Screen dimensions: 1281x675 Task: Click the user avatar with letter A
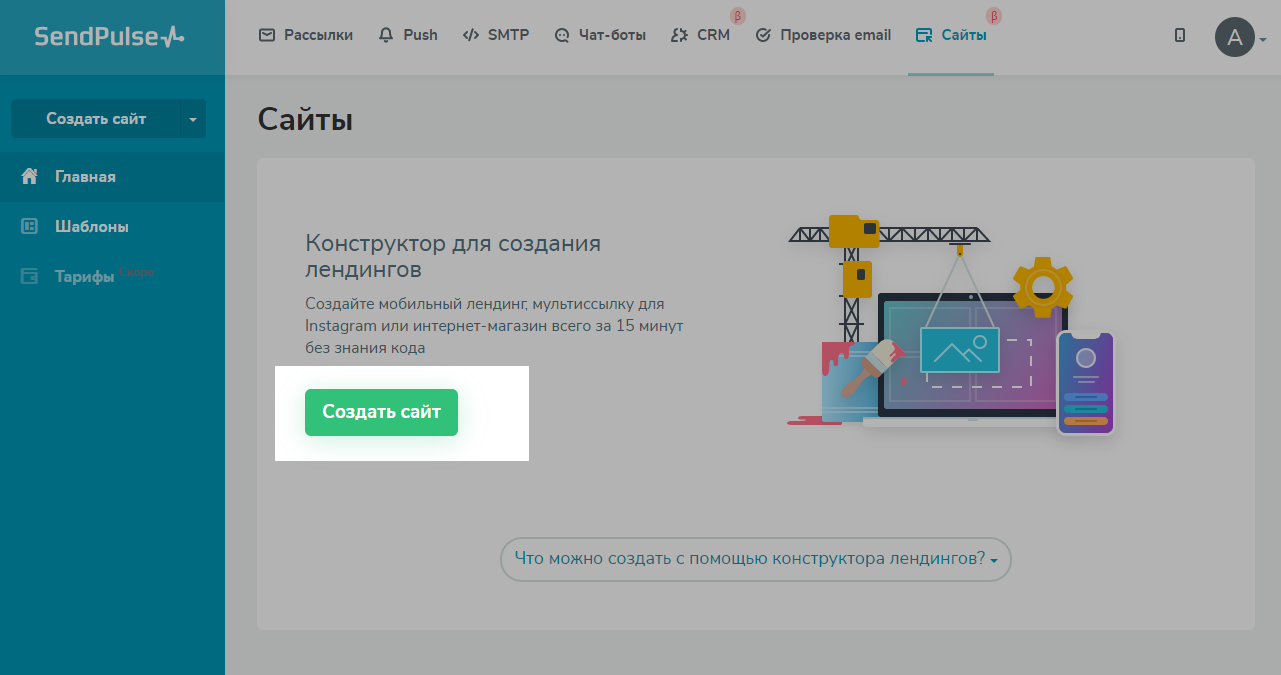(1234, 38)
